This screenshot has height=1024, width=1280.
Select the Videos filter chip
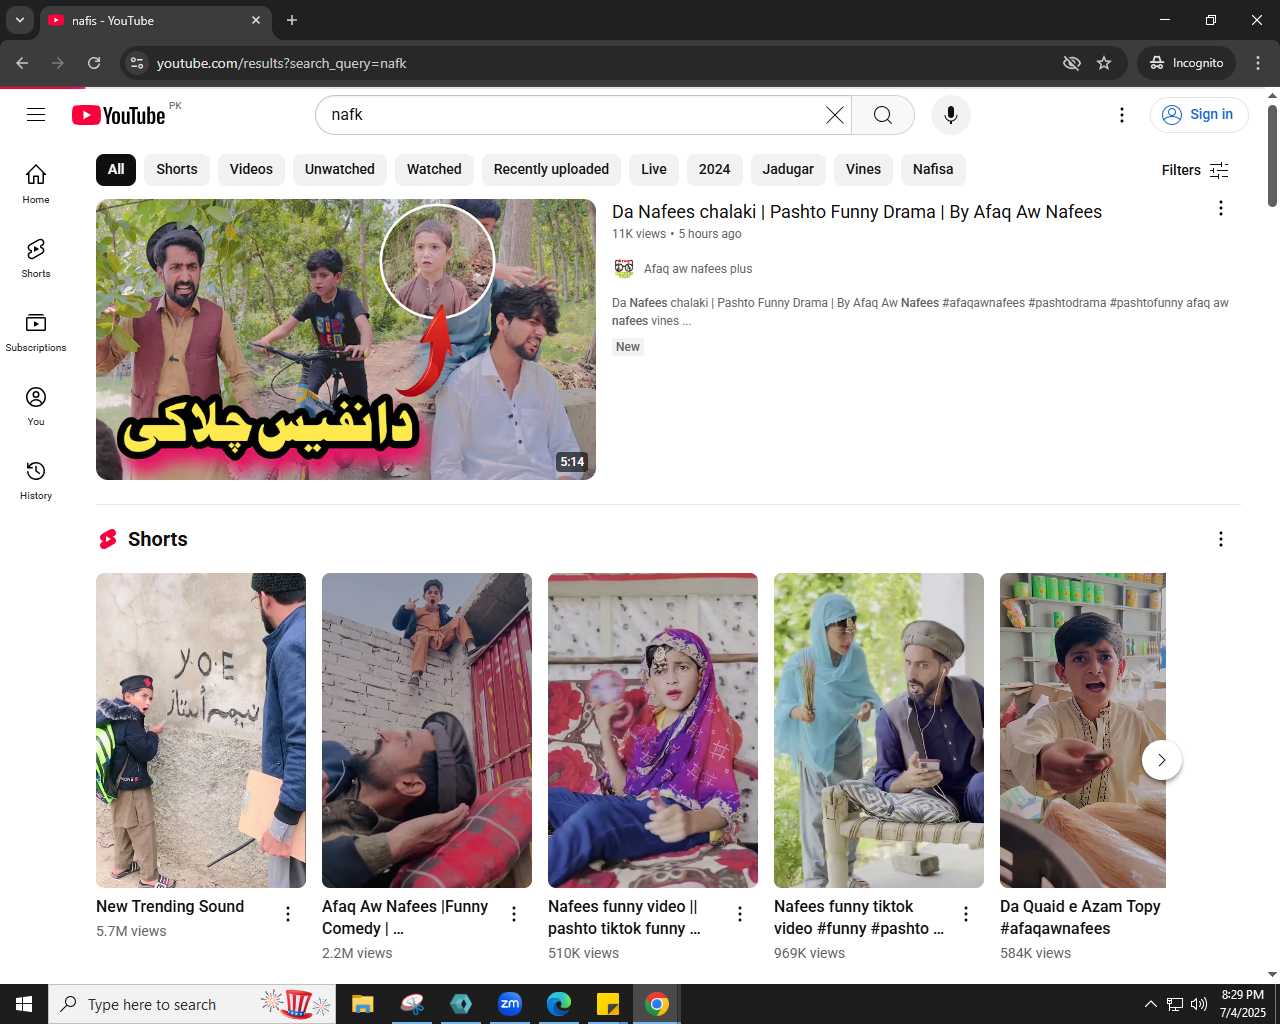pos(251,169)
